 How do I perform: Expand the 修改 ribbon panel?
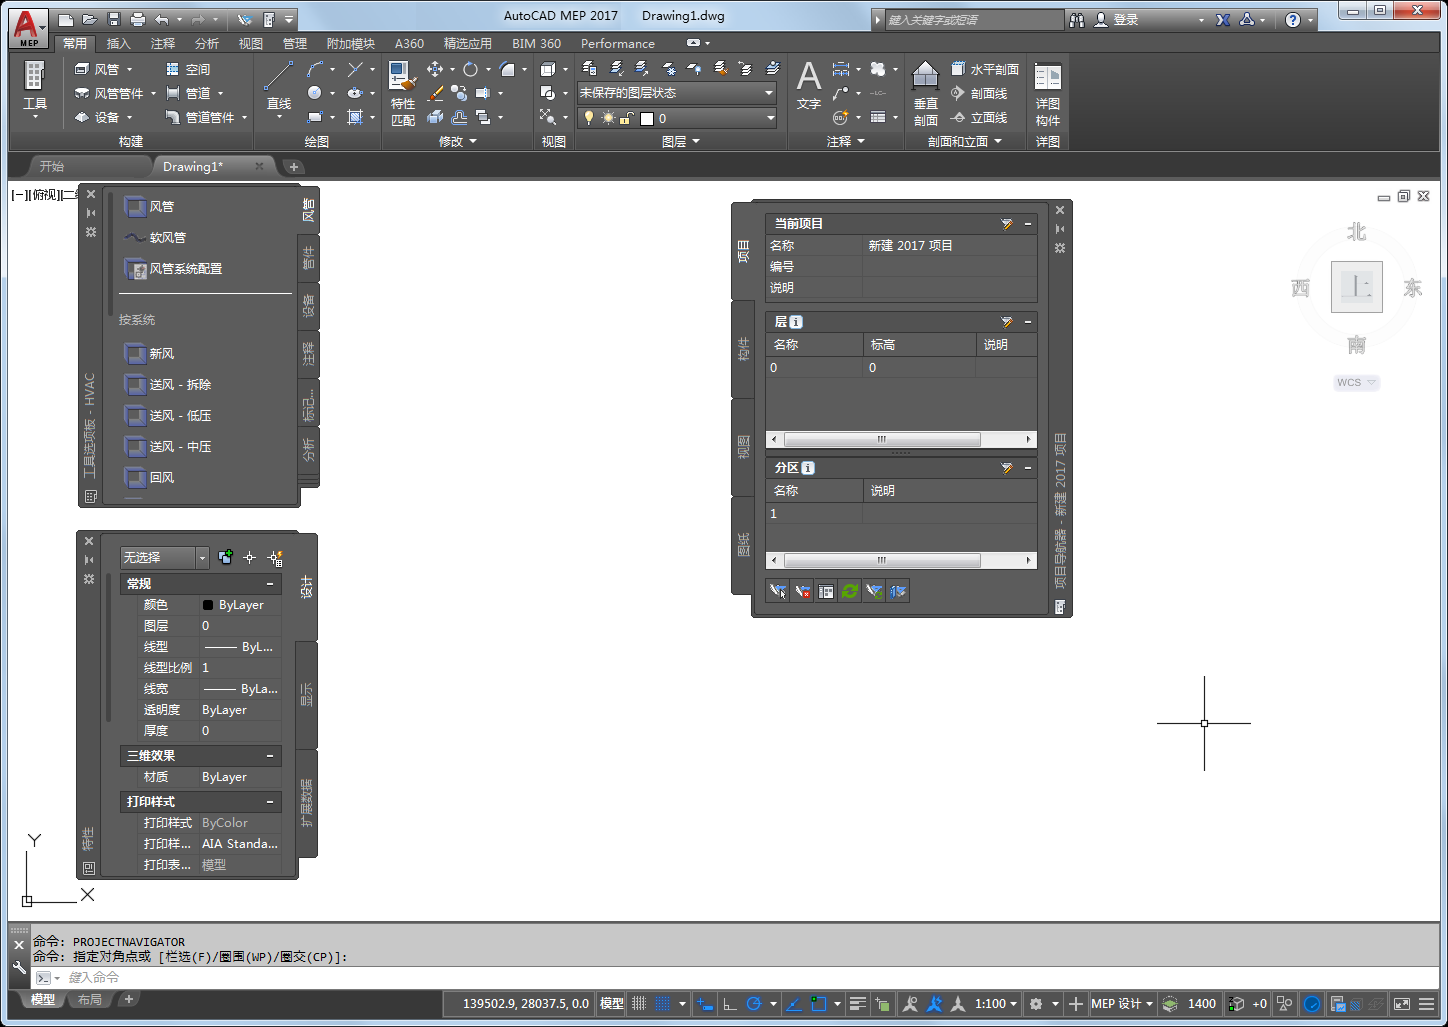pos(458,142)
